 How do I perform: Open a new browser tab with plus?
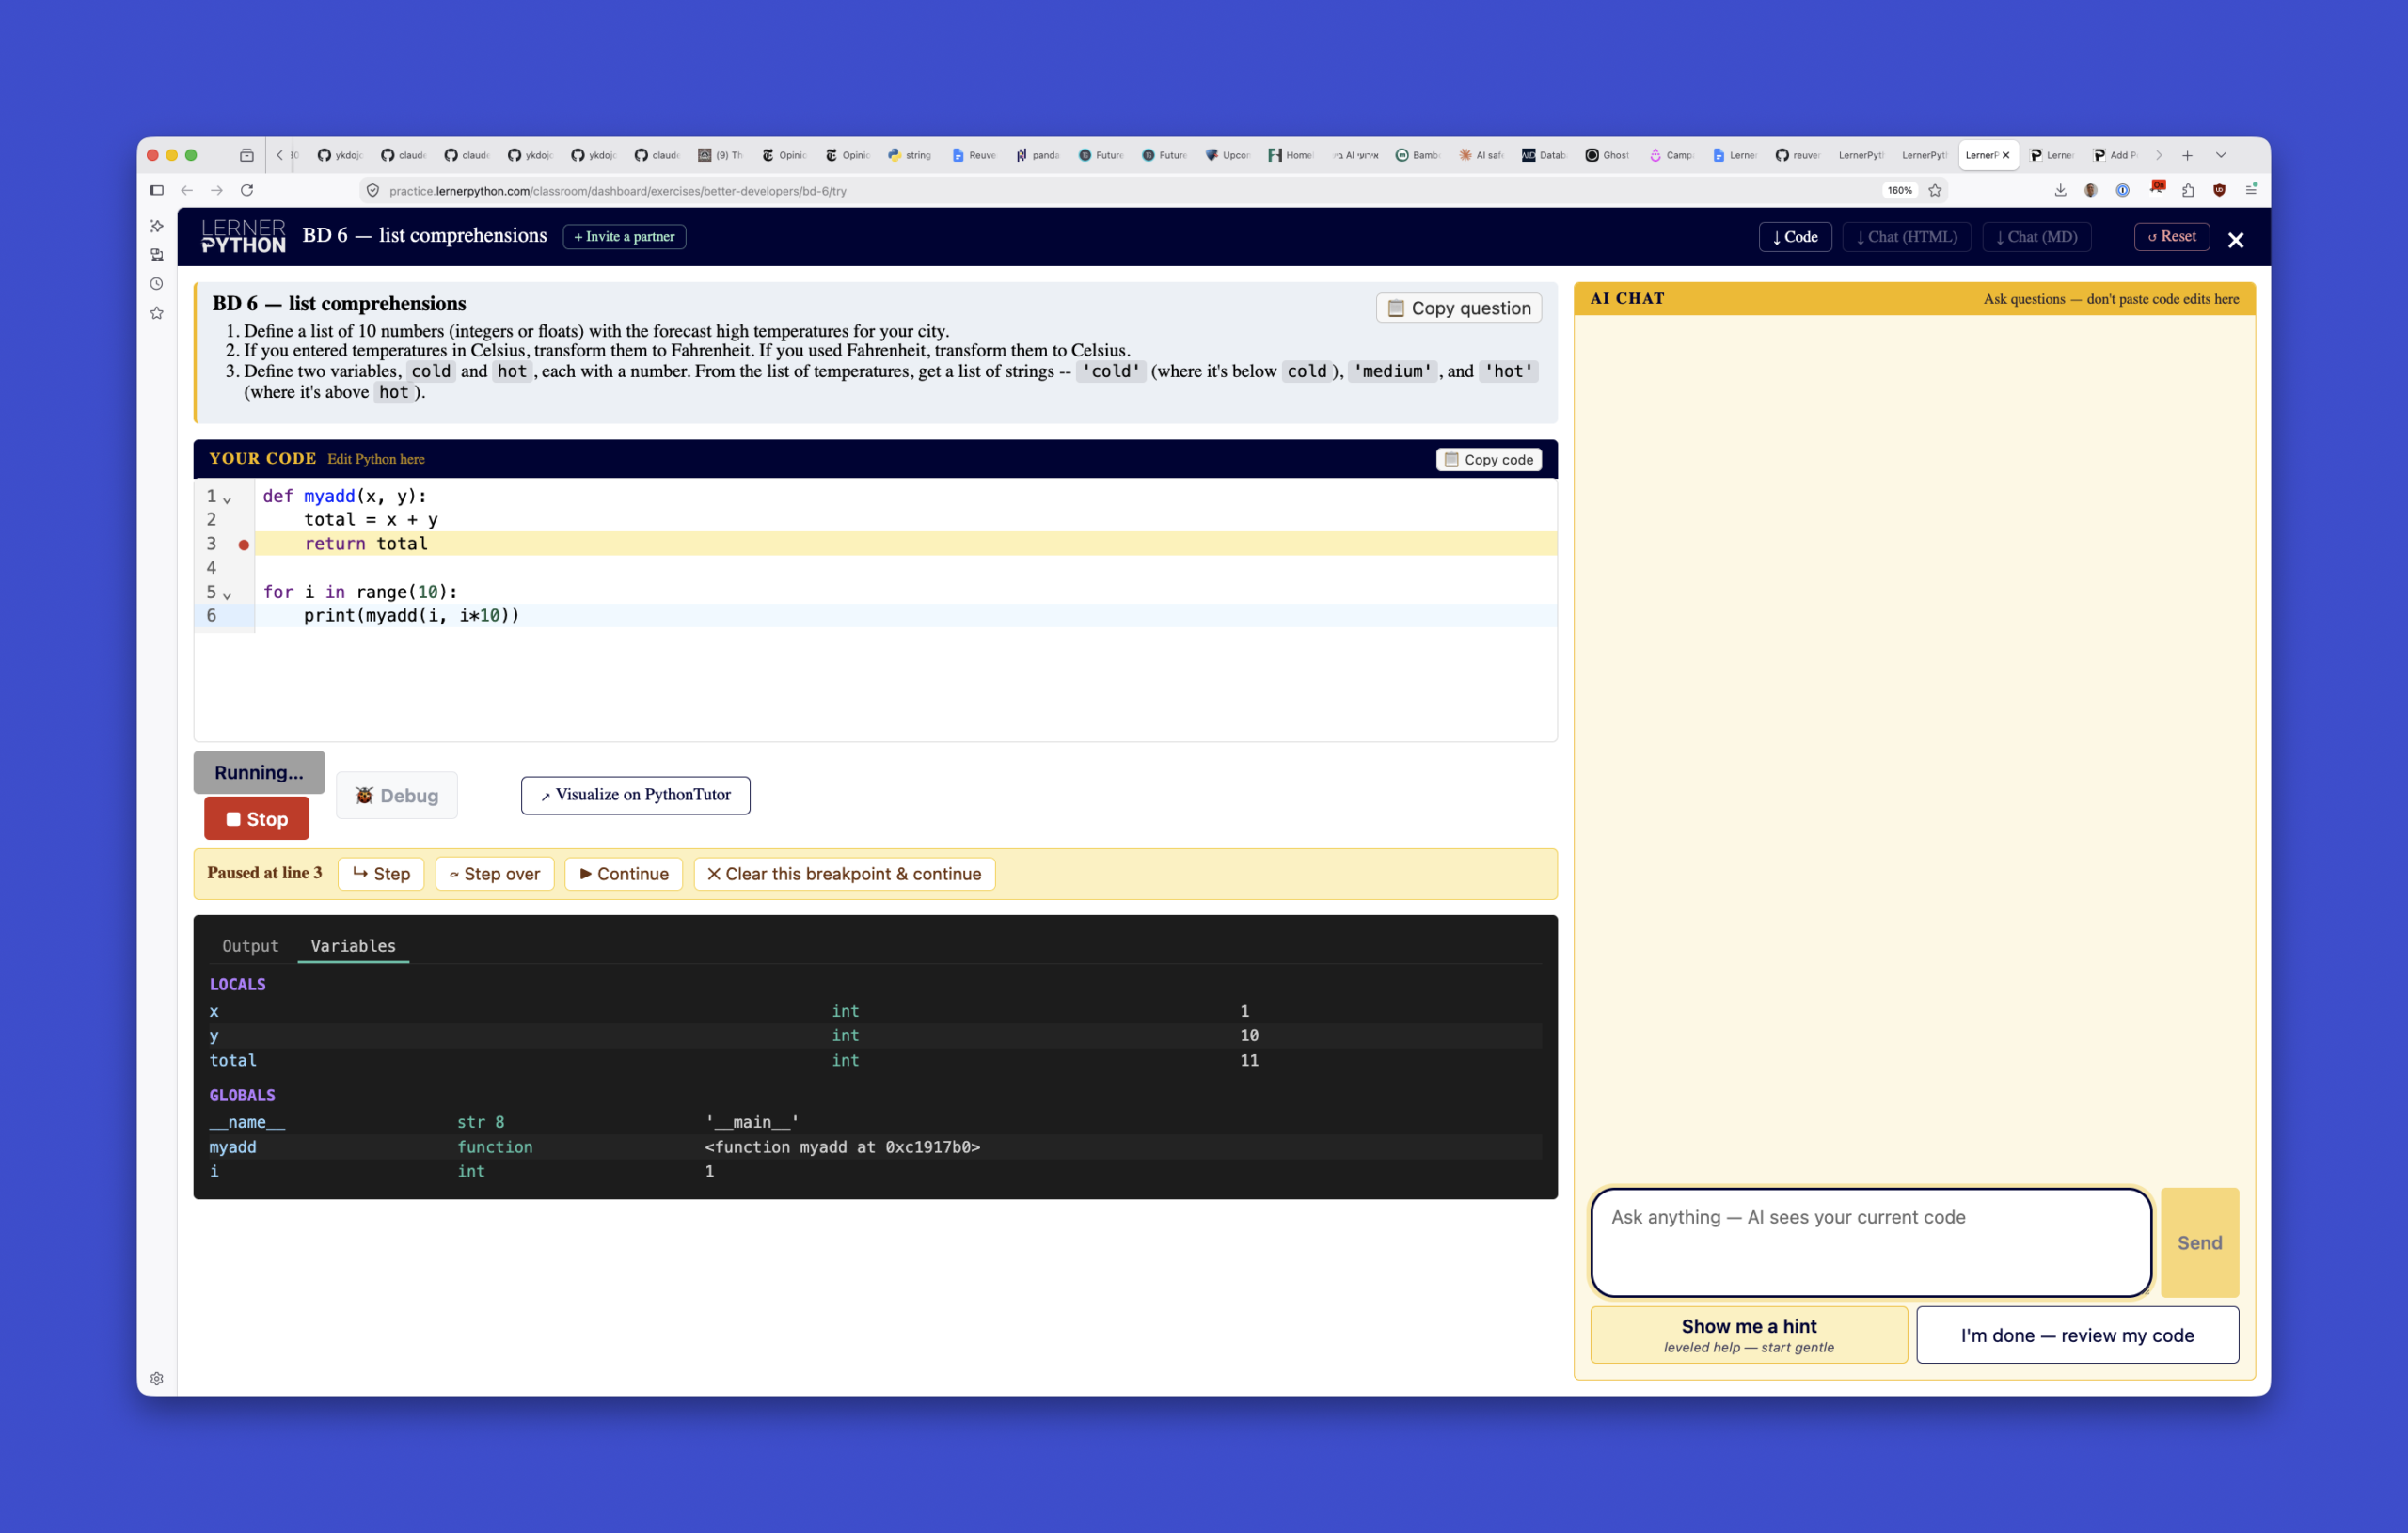pyautogui.click(x=2187, y=155)
